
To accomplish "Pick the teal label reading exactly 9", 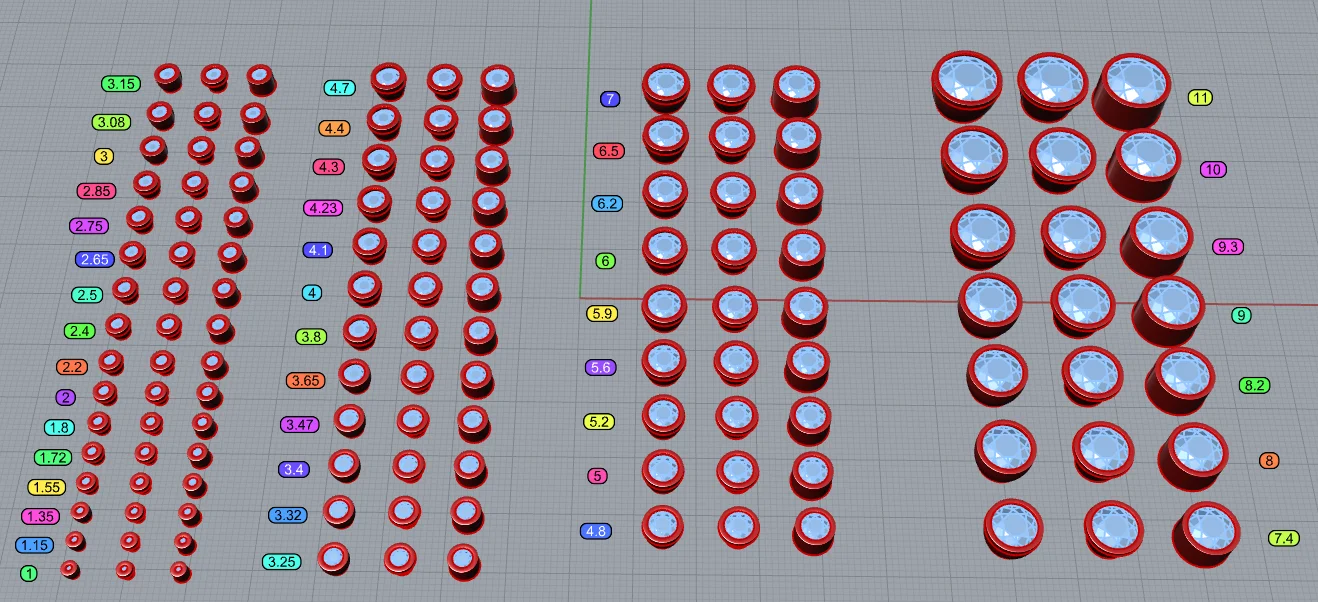I will point(1241,315).
